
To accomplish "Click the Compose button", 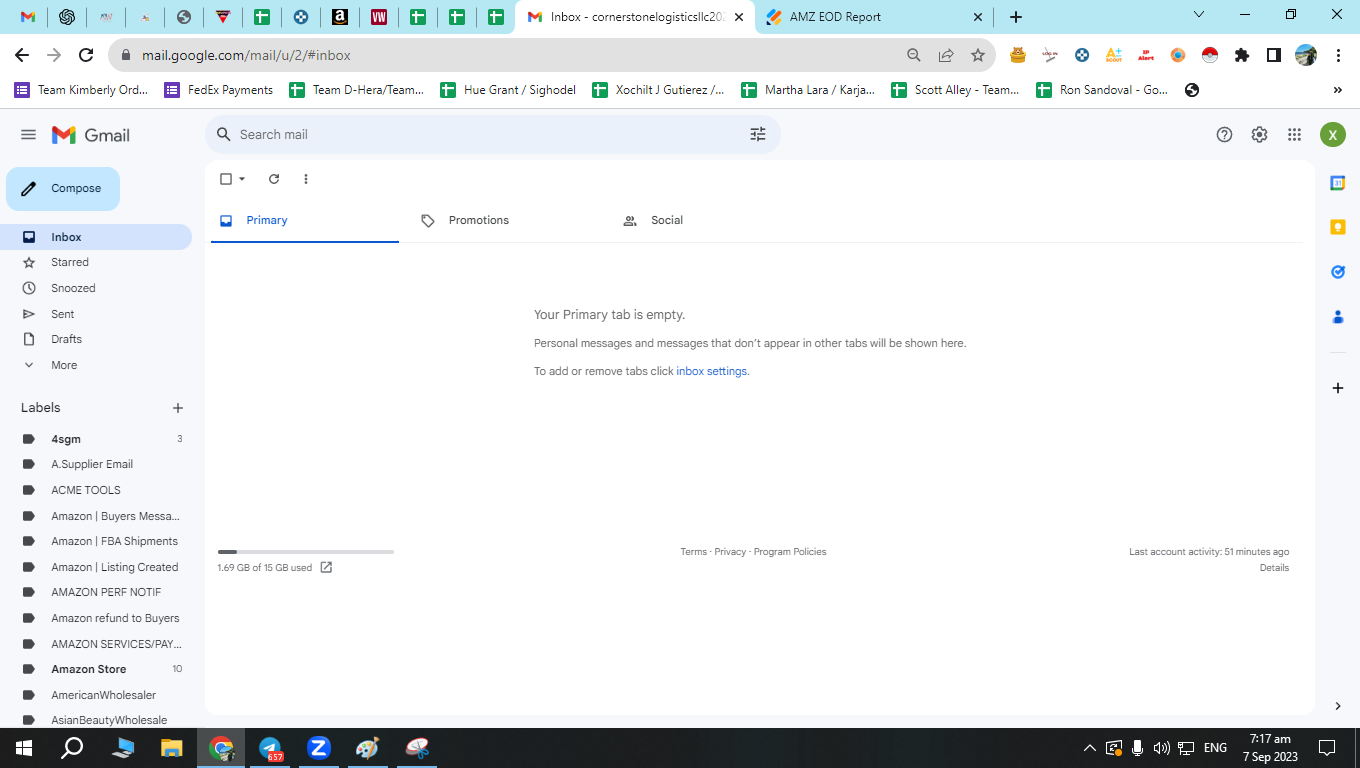I will [63, 189].
